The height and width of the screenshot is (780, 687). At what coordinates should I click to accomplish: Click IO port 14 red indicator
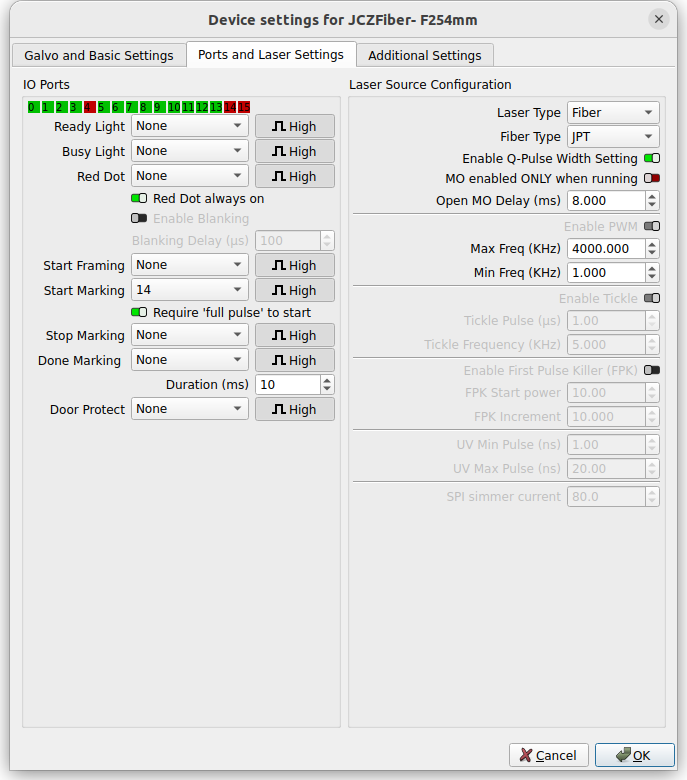coord(230,107)
